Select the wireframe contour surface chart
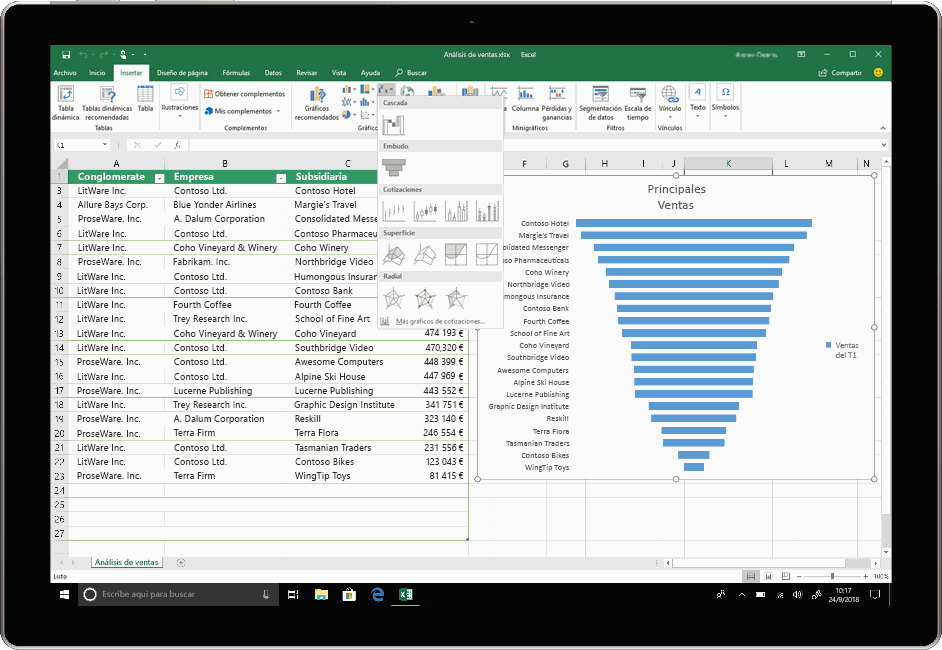The image size is (942, 650). pos(487,255)
